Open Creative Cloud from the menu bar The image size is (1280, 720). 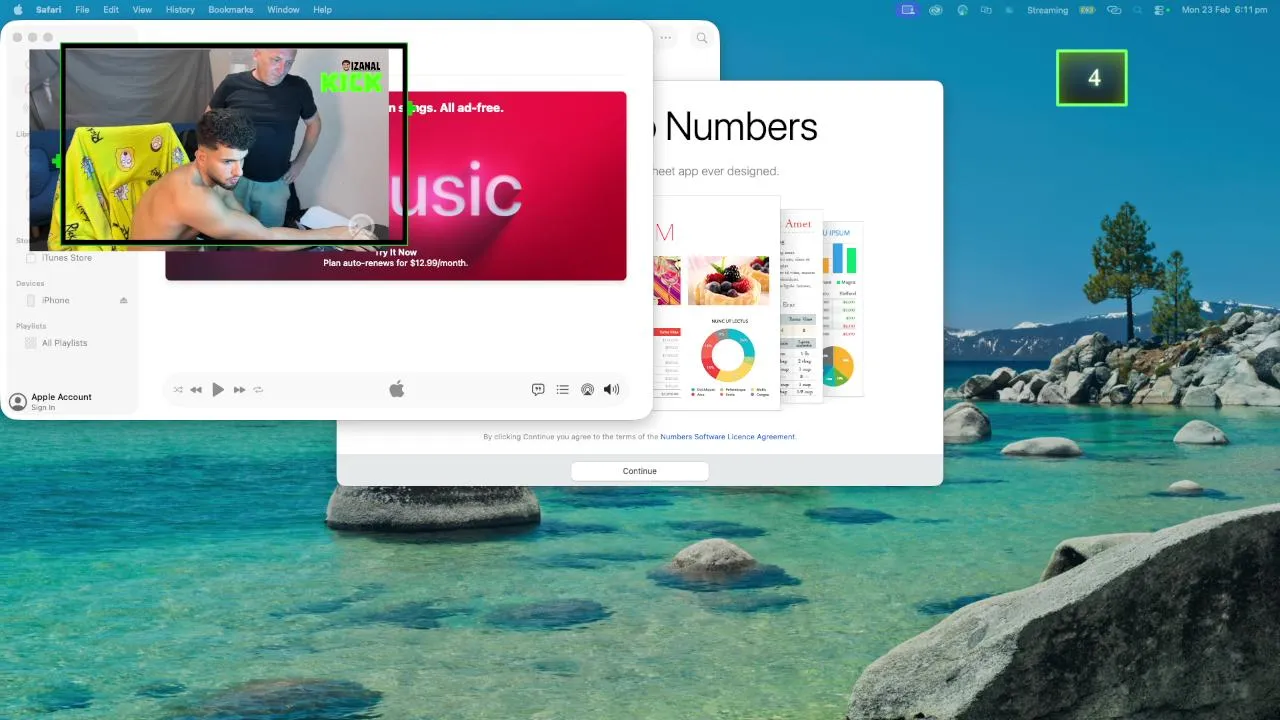tap(936, 9)
